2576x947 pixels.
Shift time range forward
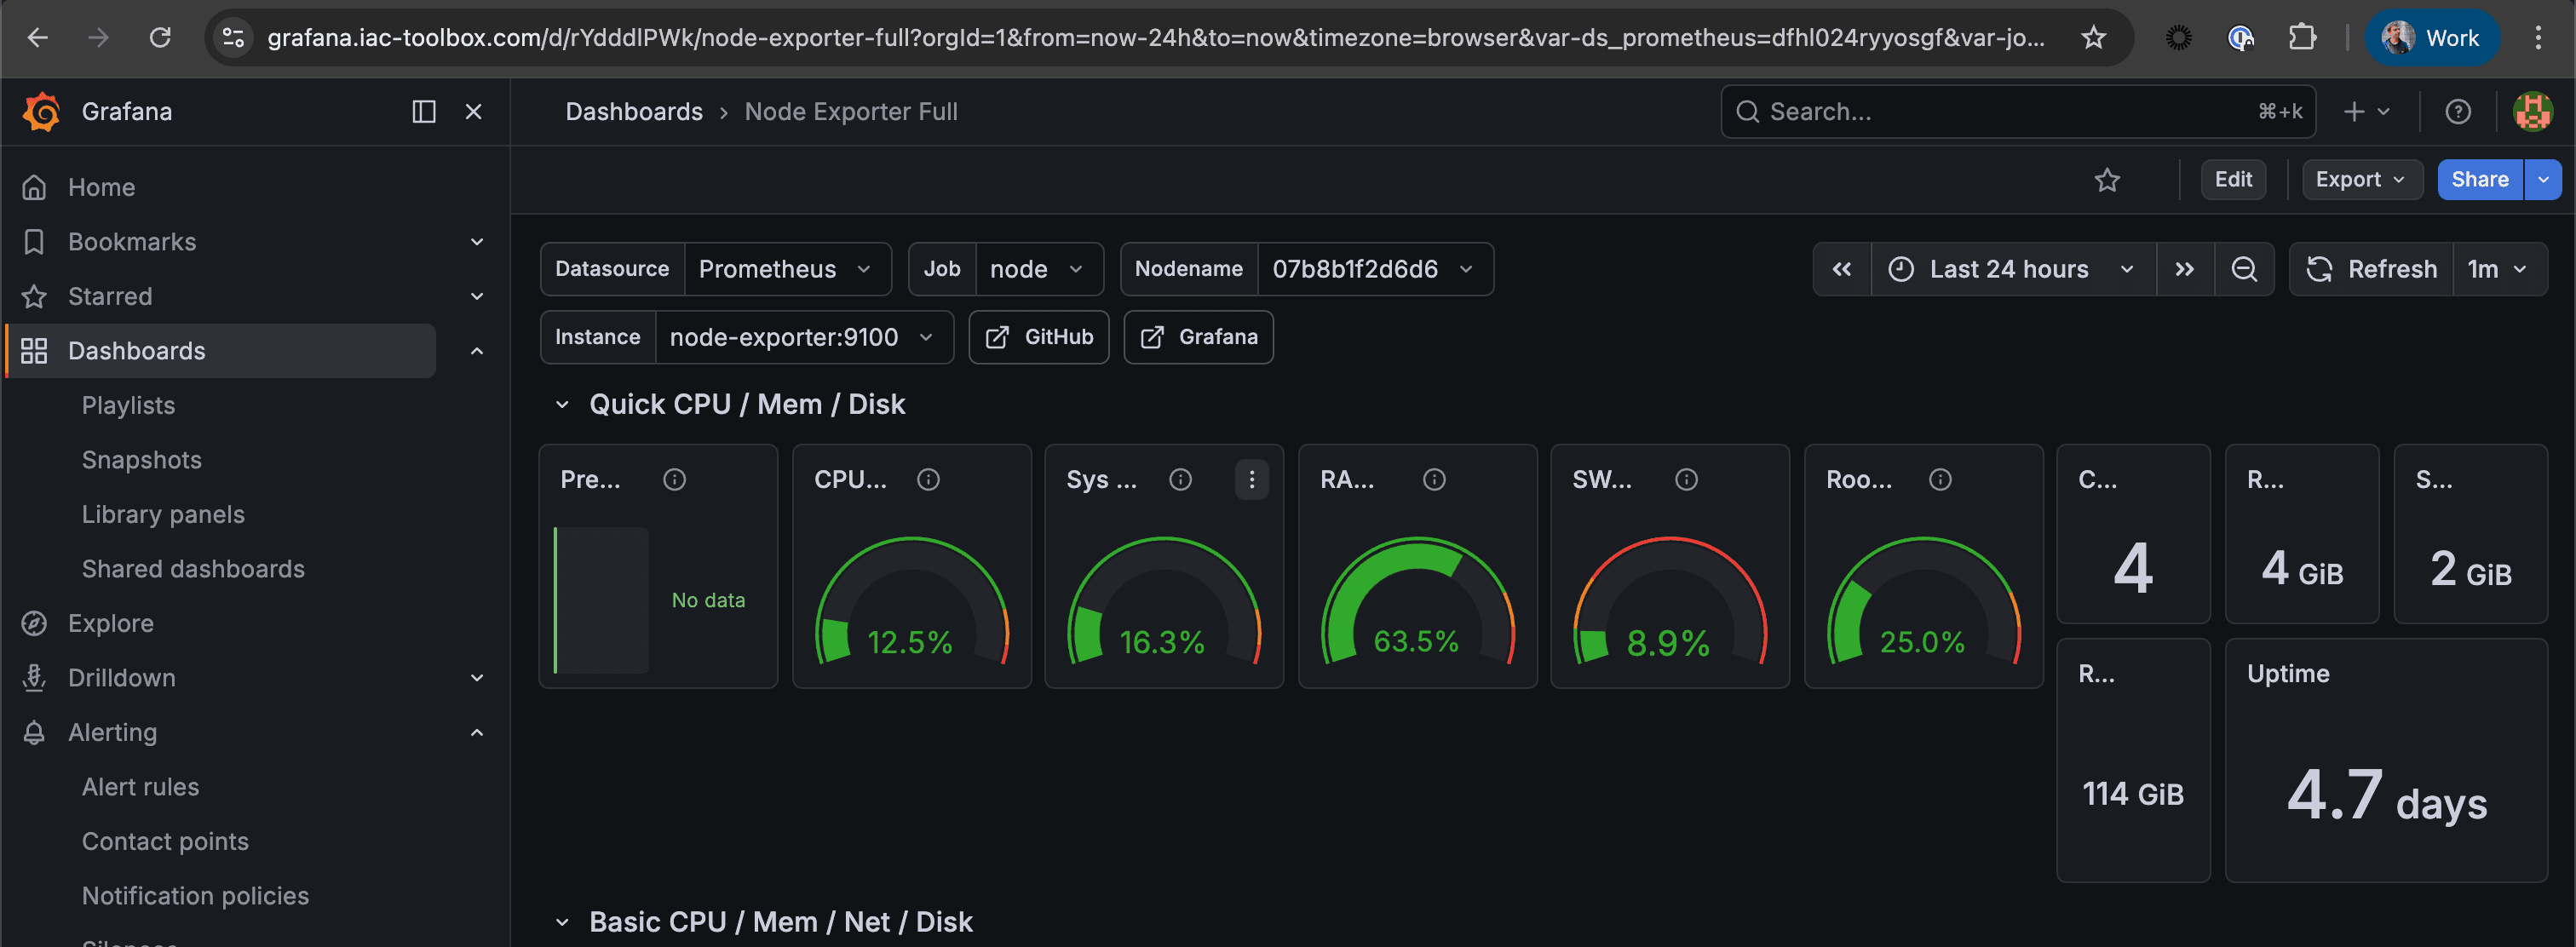pos(2184,268)
